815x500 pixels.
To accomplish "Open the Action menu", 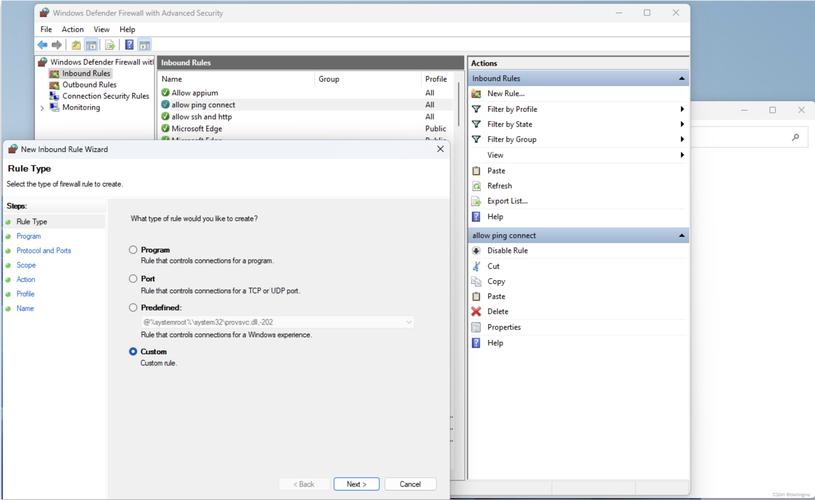I will coord(73,30).
